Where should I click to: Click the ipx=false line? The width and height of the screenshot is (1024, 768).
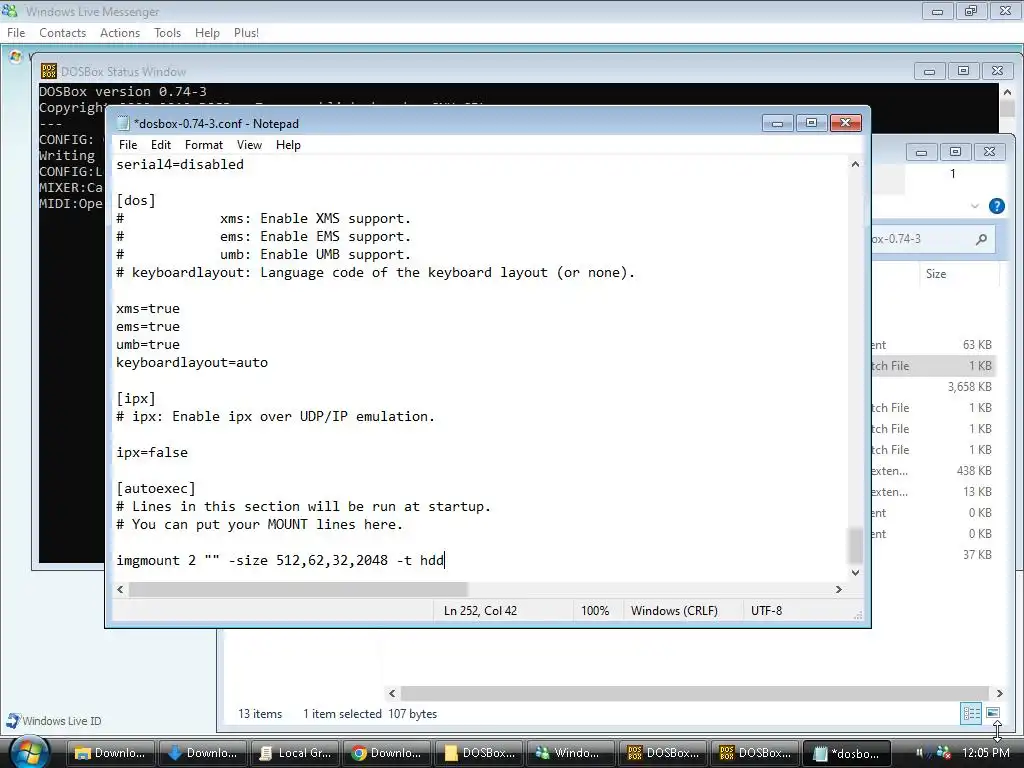pyautogui.click(x=152, y=453)
